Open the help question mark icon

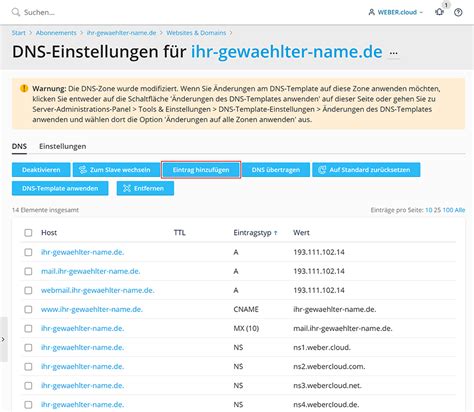(458, 12)
